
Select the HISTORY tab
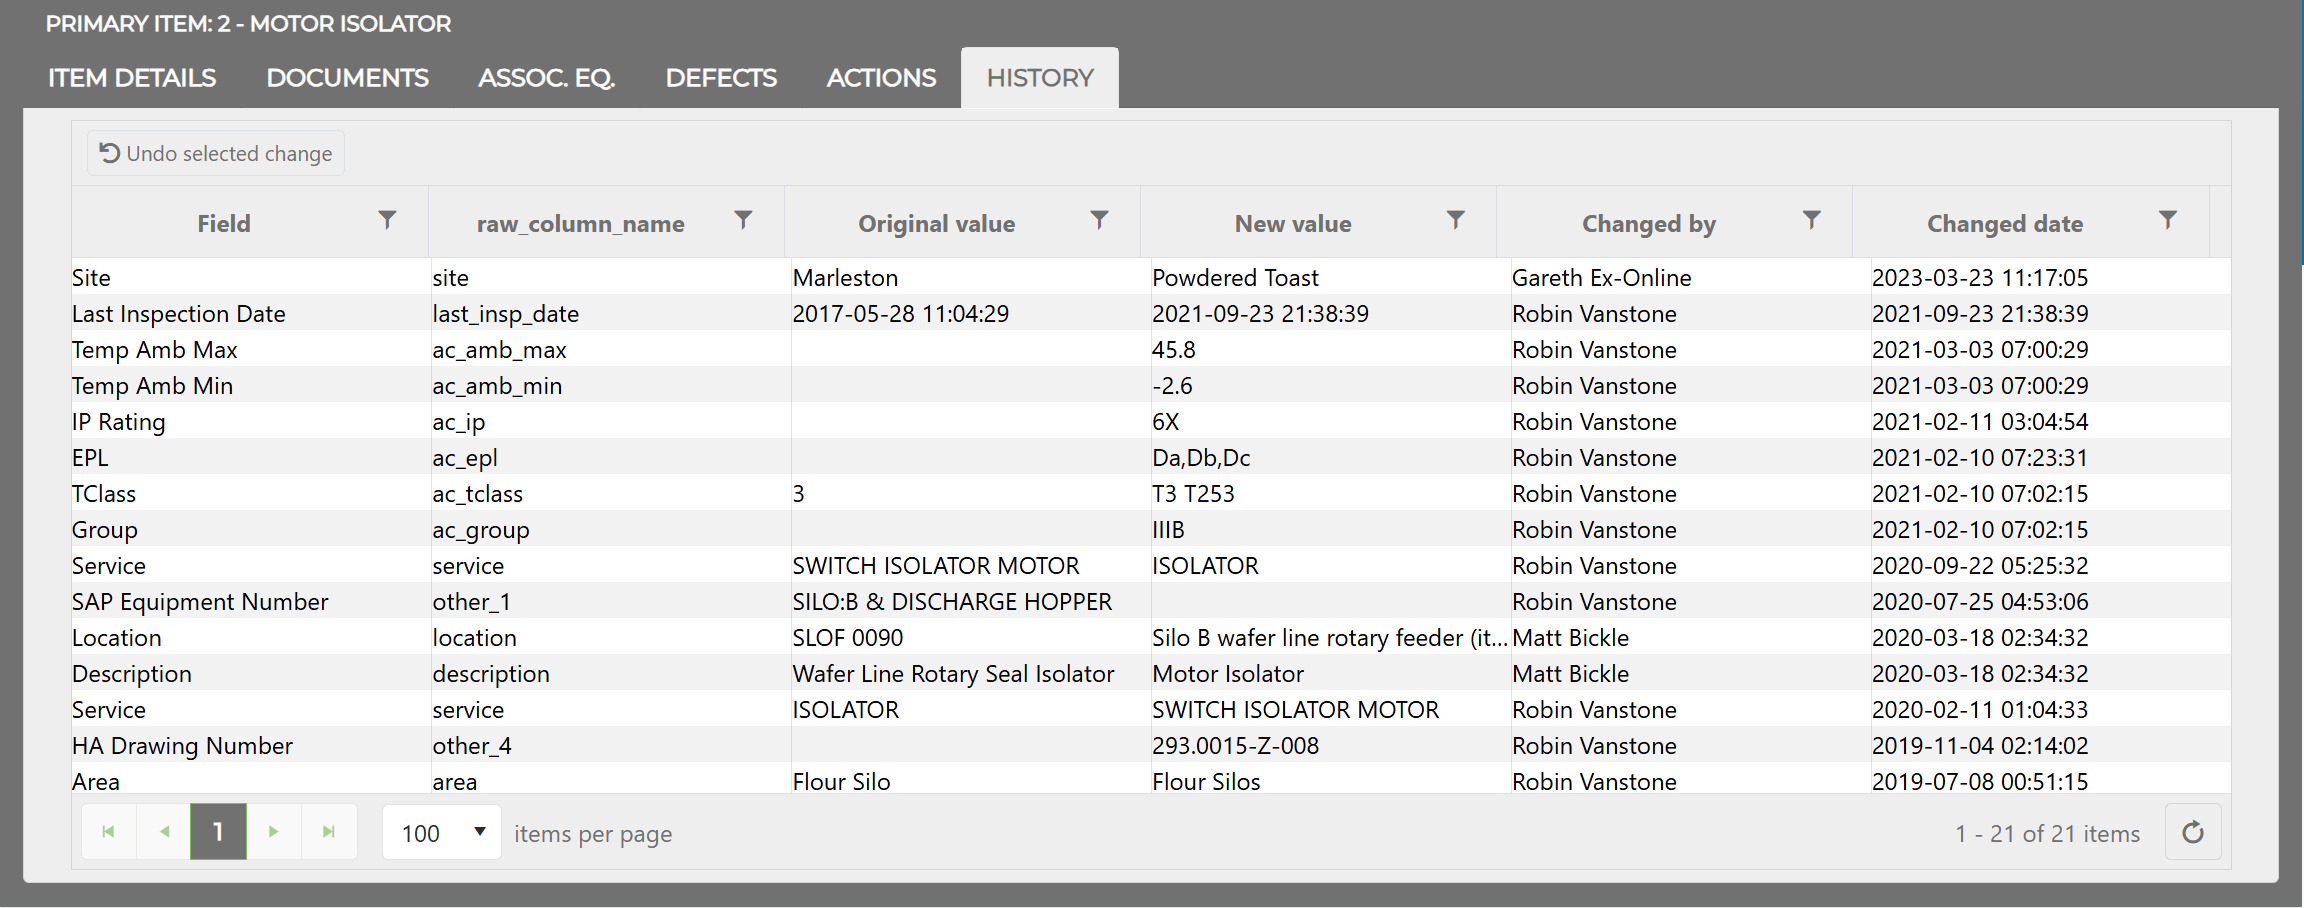click(1040, 78)
